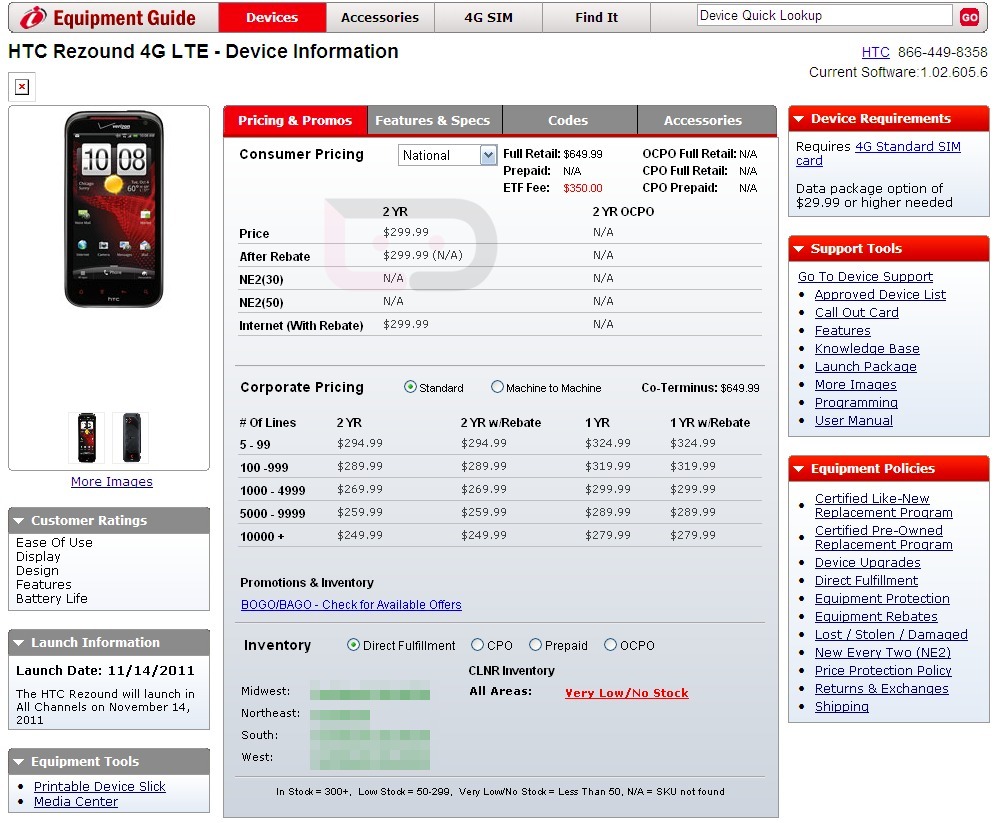Open the Codes tab
This screenshot has height=823, width=1003.
click(x=568, y=120)
